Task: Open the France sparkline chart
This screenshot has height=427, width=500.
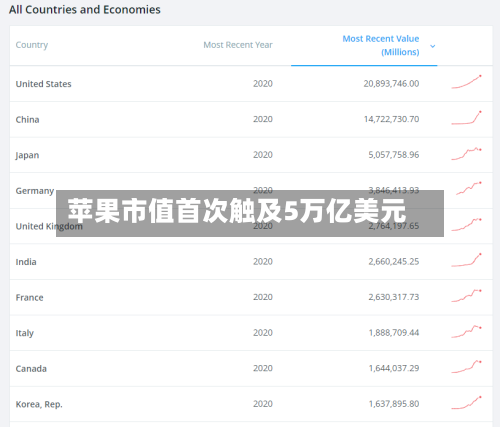Action: point(467,296)
